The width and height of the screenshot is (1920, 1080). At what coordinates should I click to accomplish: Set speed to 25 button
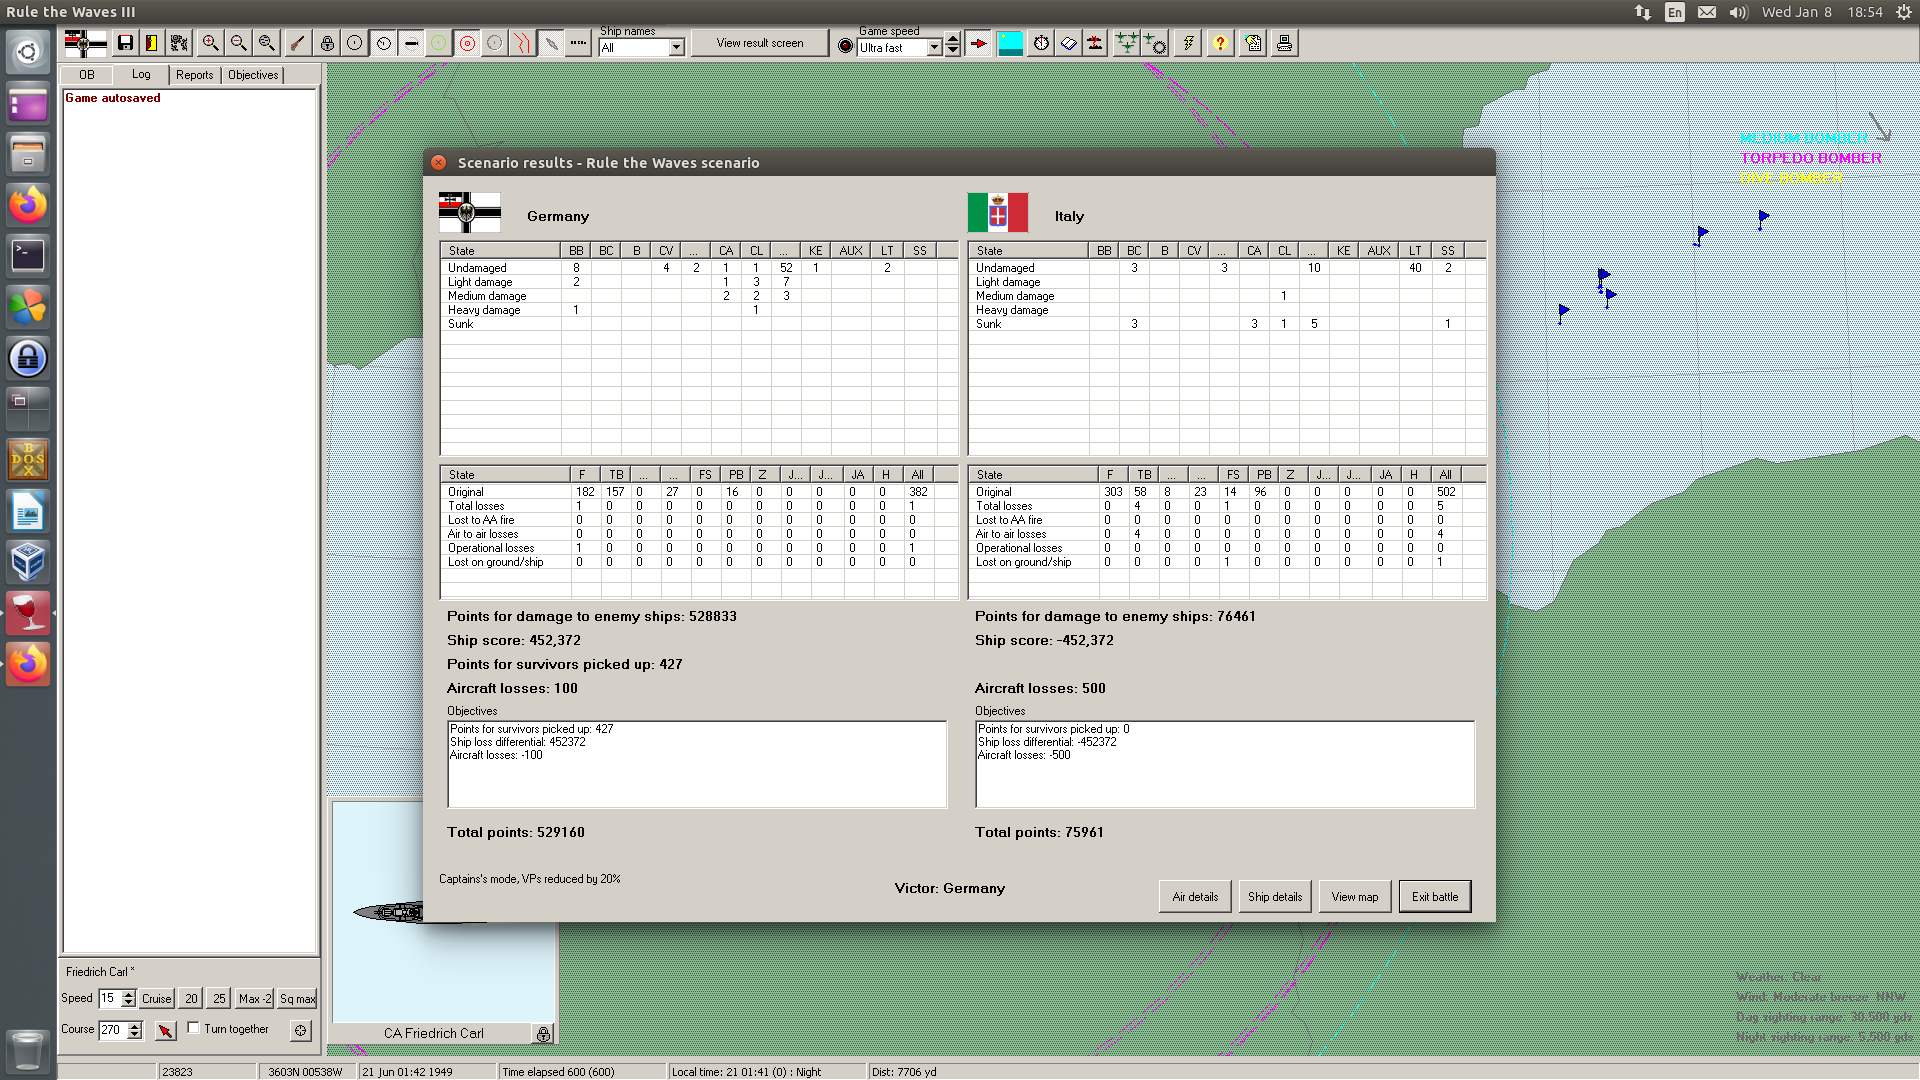[x=219, y=998]
